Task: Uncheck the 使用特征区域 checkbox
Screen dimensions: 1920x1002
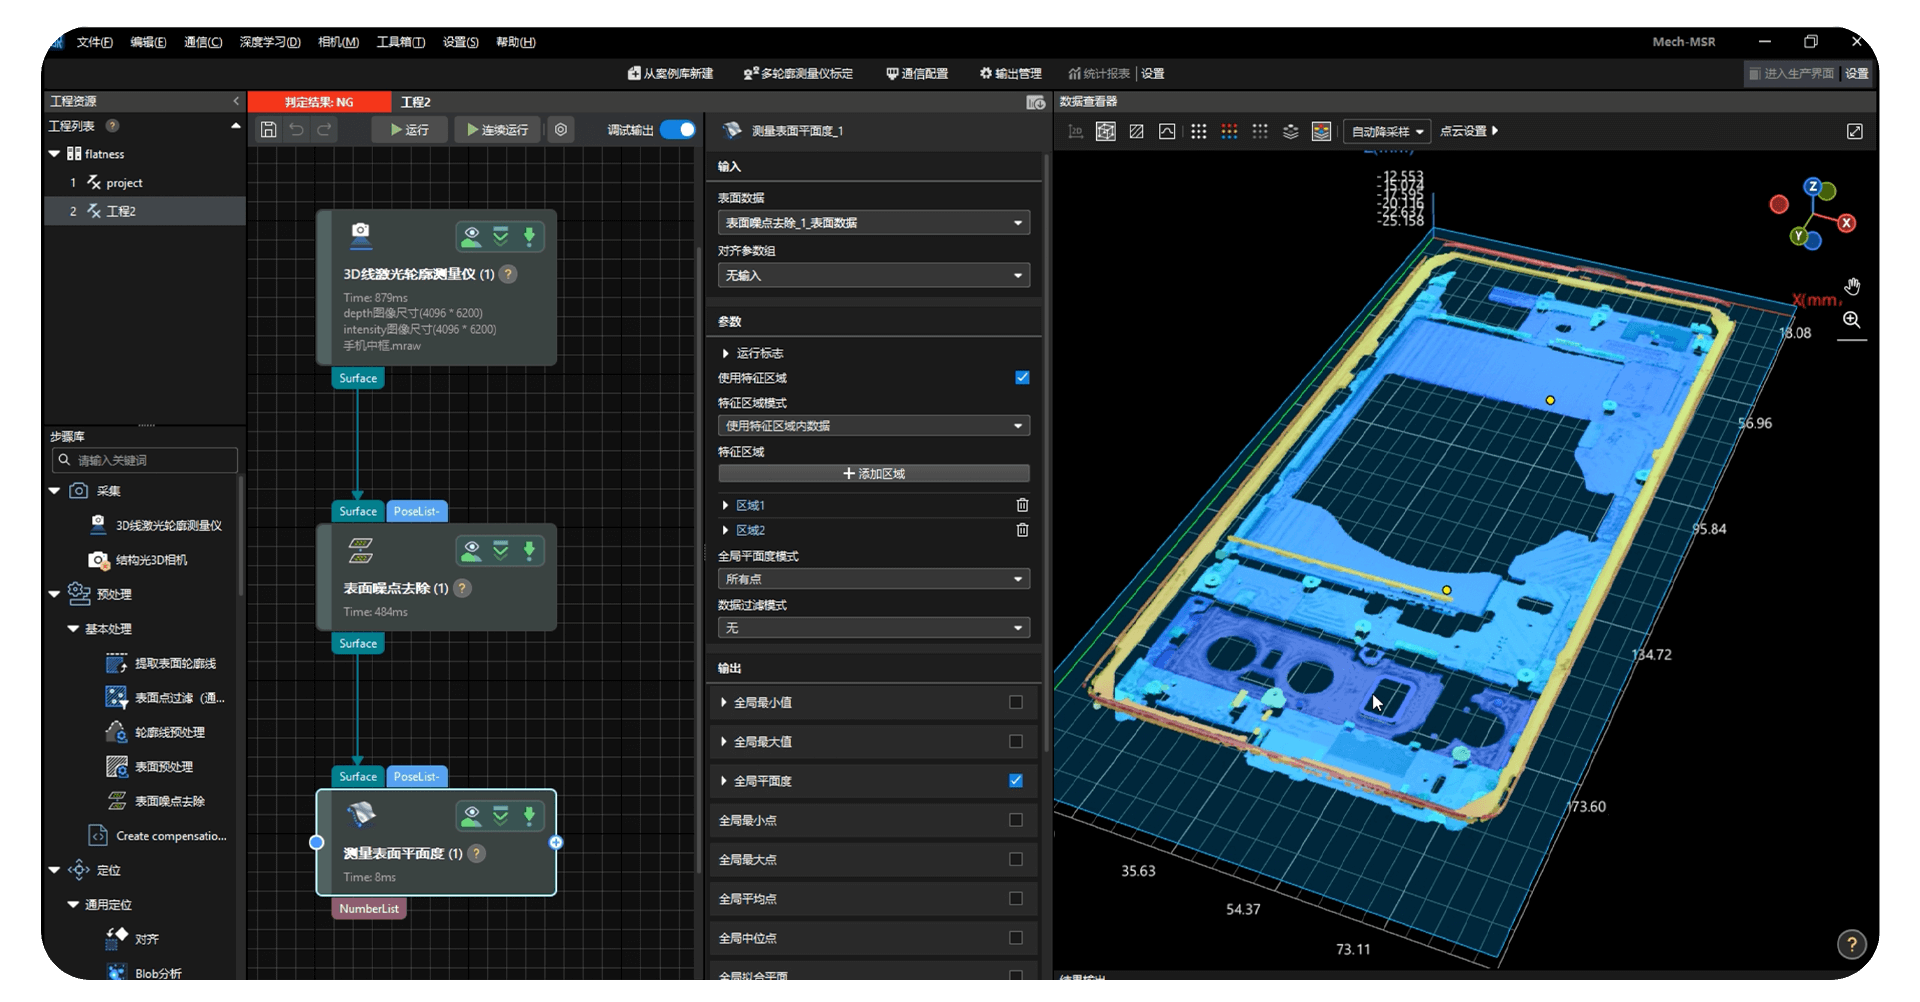Action: point(1022,378)
